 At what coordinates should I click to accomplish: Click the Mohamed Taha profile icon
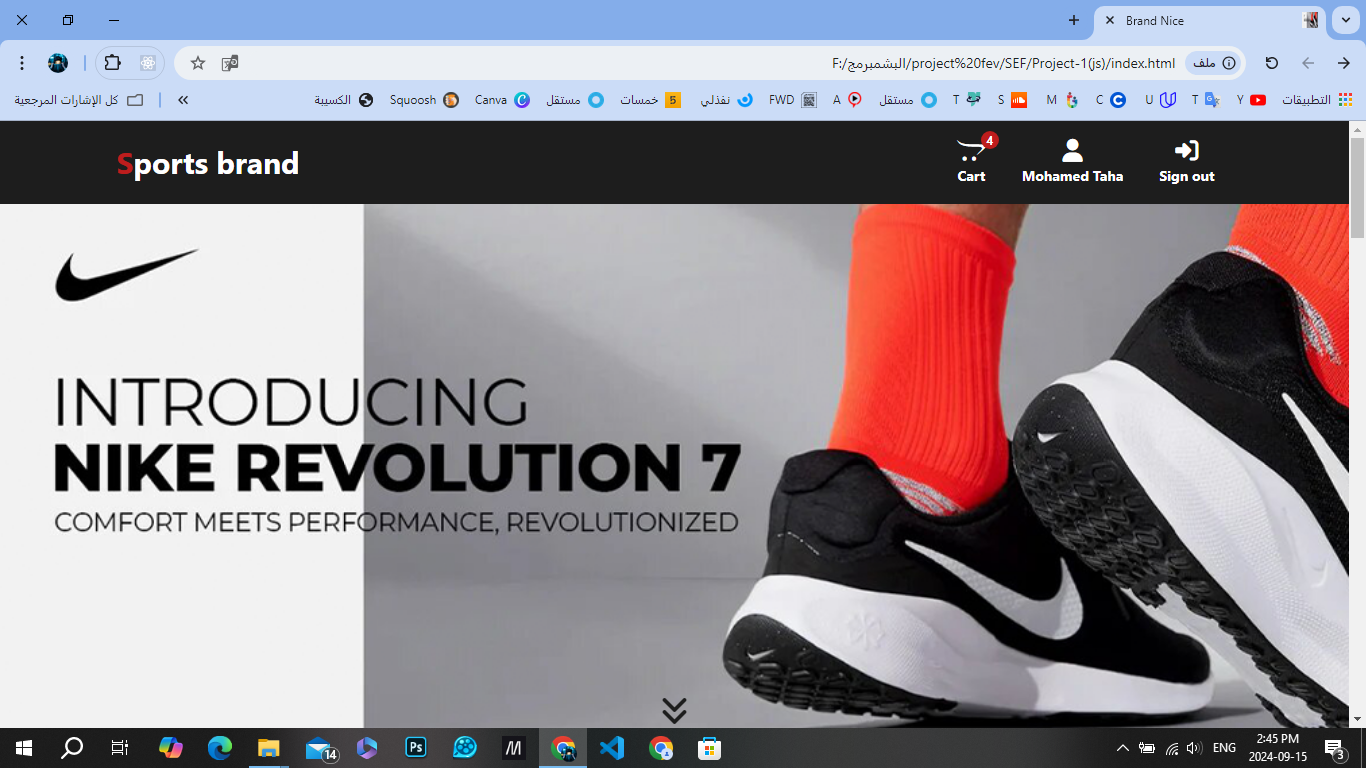click(x=1072, y=151)
